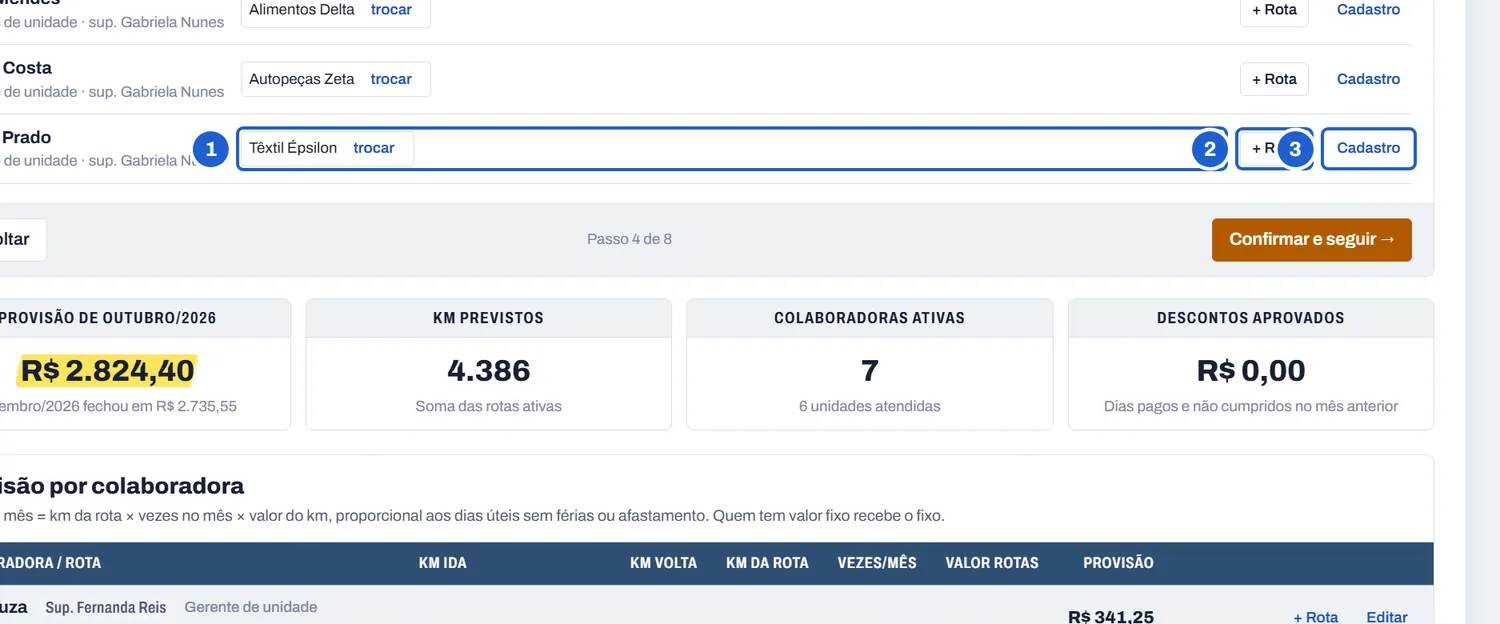Click trocar next to Têxtil Épsilon
The width and height of the screenshot is (1500, 624).
[x=374, y=148]
